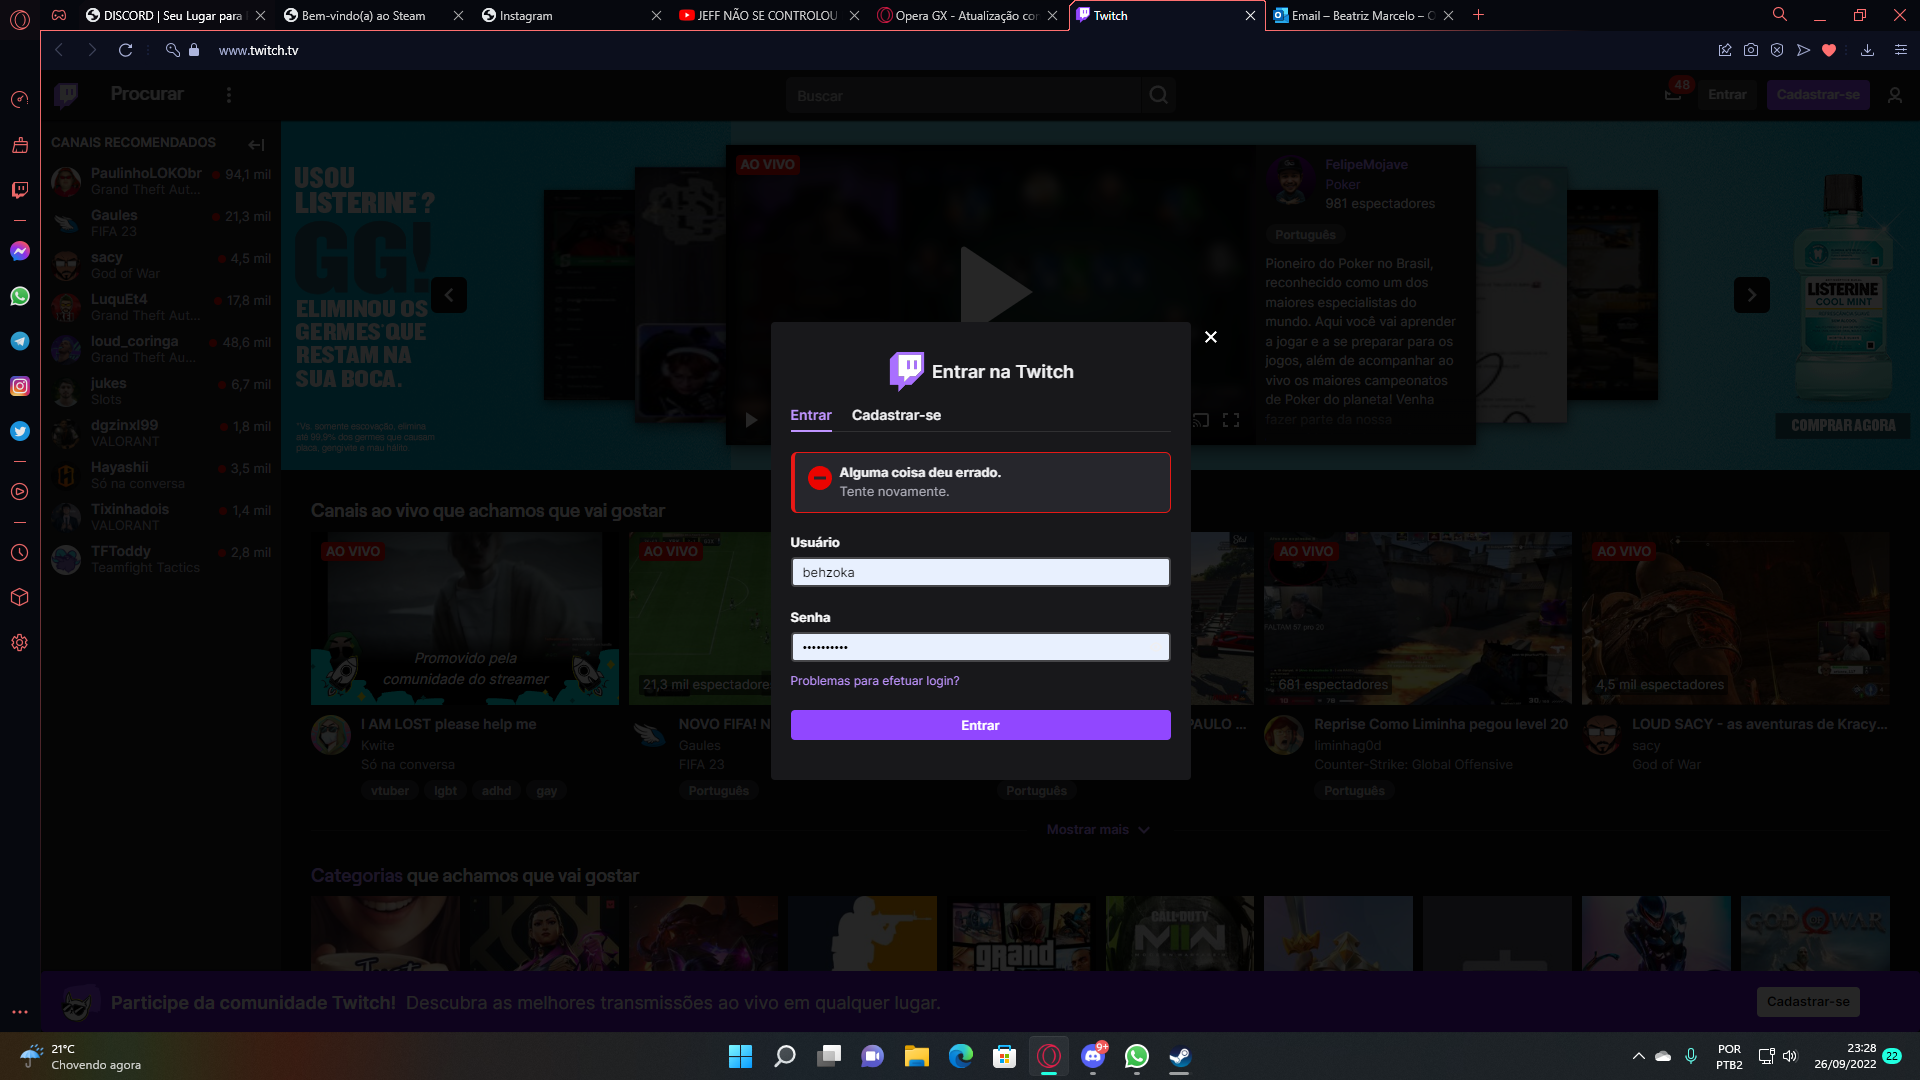Image resolution: width=1920 pixels, height=1080 pixels.
Task: Click Entrar button in Twitch header
Action: 1727,95
